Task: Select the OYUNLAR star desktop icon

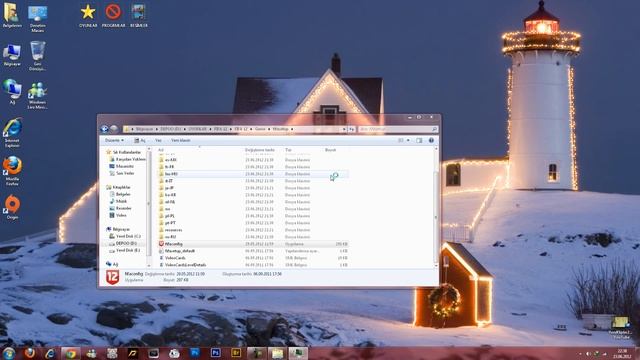Action: click(88, 16)
